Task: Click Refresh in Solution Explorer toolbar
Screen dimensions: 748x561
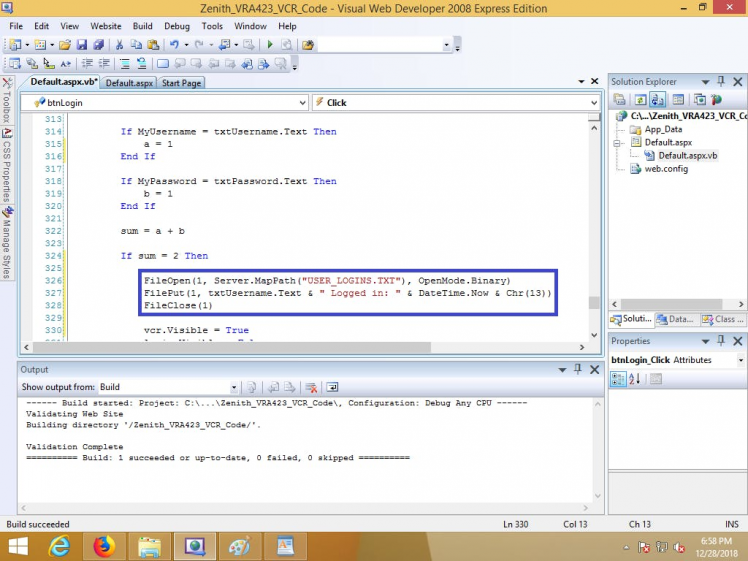Action: (640, 99)
